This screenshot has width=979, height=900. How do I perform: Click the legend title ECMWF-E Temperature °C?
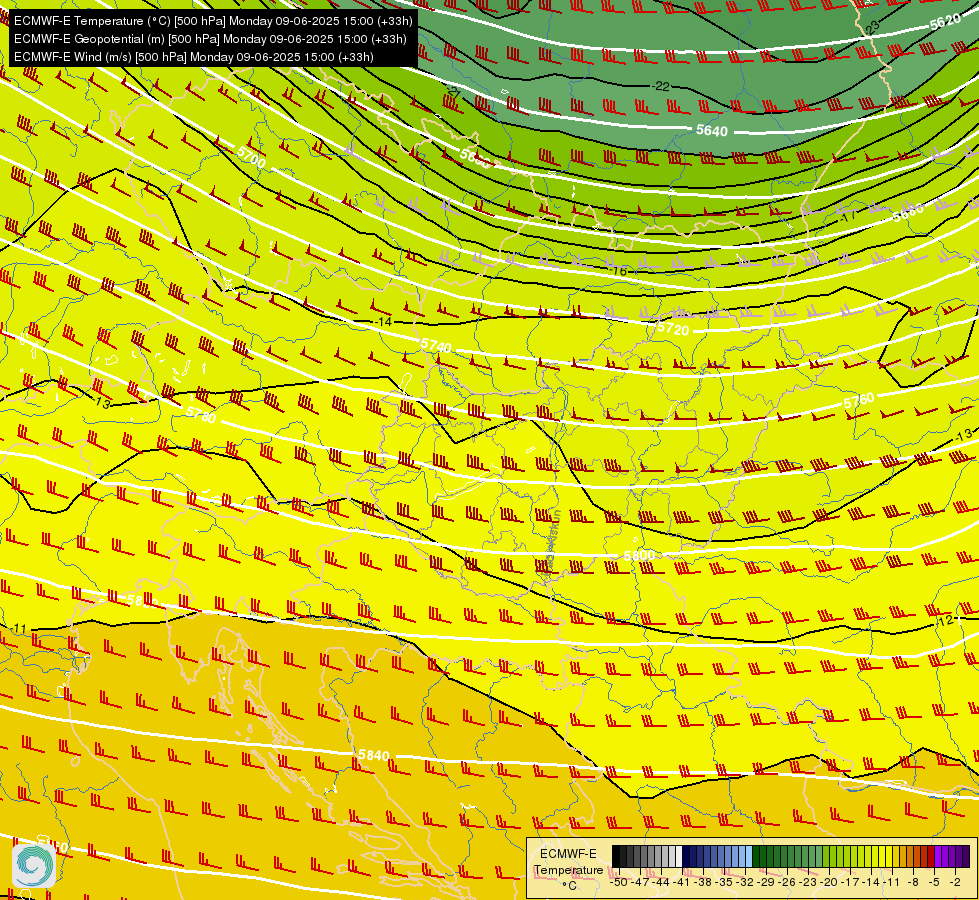(x=568, y=869)
